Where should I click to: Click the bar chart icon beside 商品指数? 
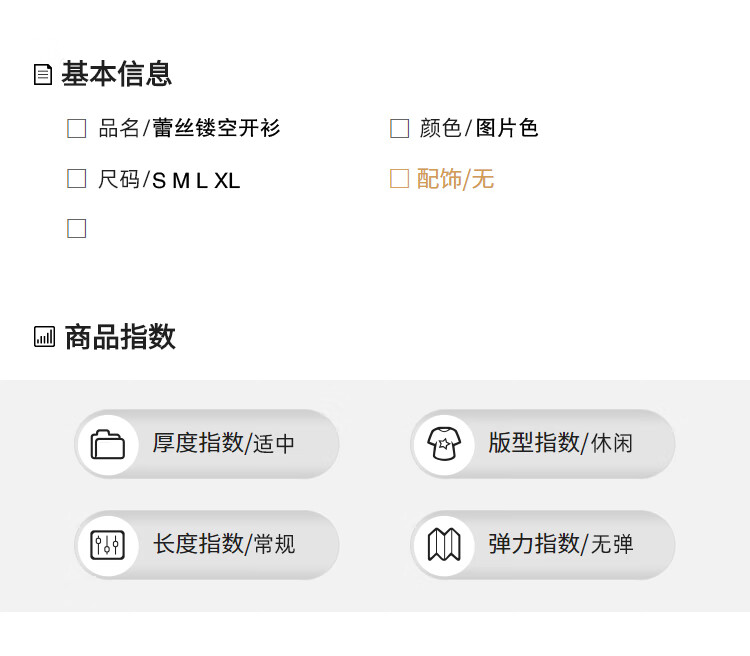(x=44, y=337)
